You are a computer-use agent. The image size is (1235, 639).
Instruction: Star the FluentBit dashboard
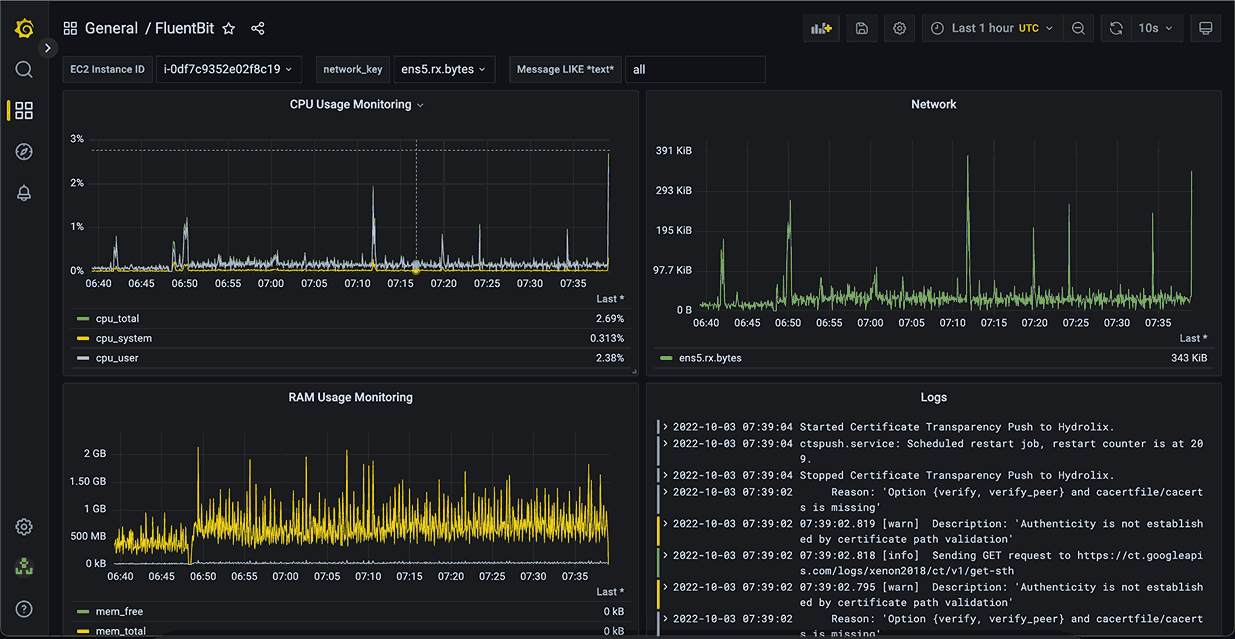[228, 29]
